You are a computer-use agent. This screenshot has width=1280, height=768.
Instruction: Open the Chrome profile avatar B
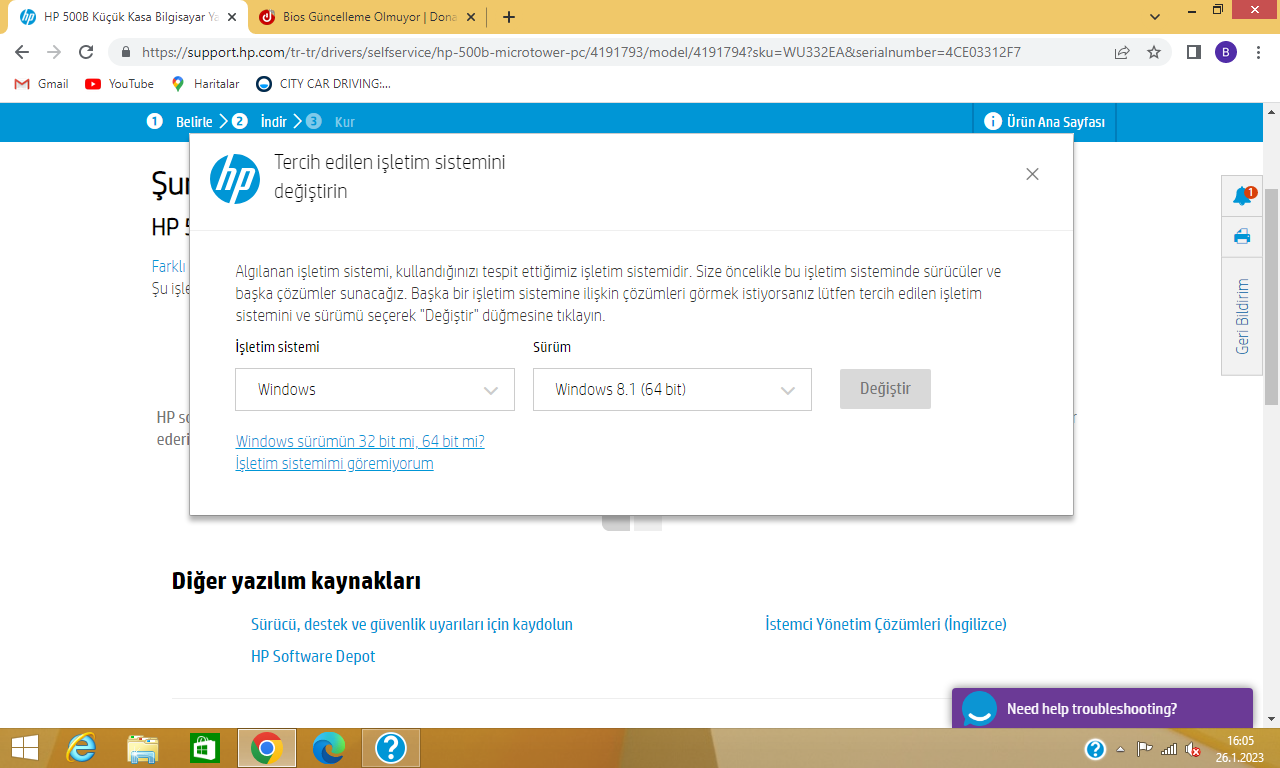1226,52
